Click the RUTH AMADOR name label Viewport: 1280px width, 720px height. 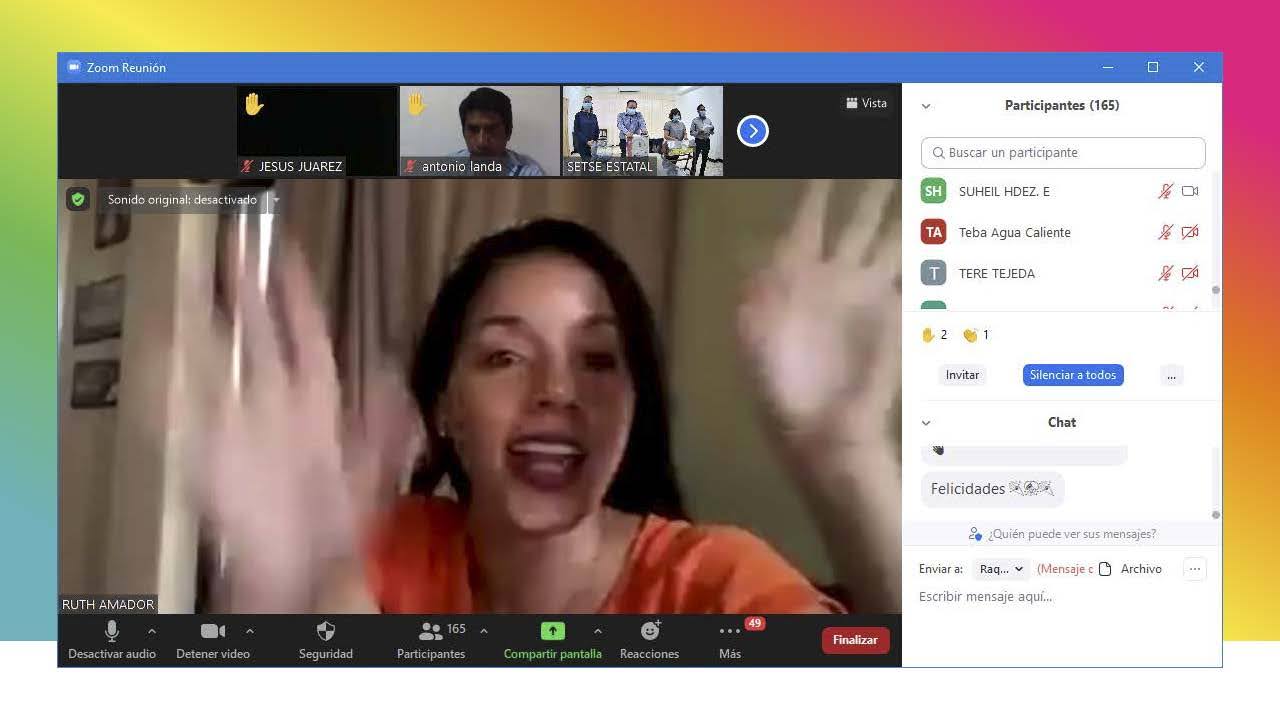pyautogui.click(x=108, y=605)
